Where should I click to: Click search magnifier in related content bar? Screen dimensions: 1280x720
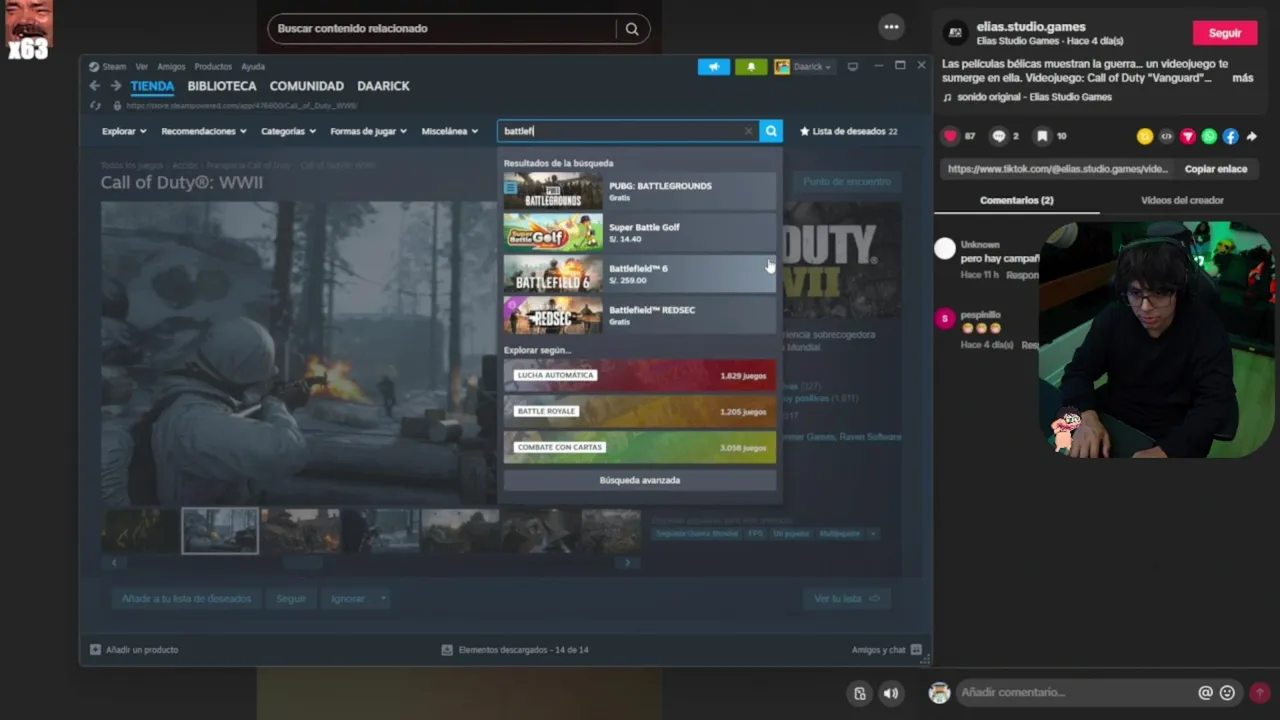(632, 29)
